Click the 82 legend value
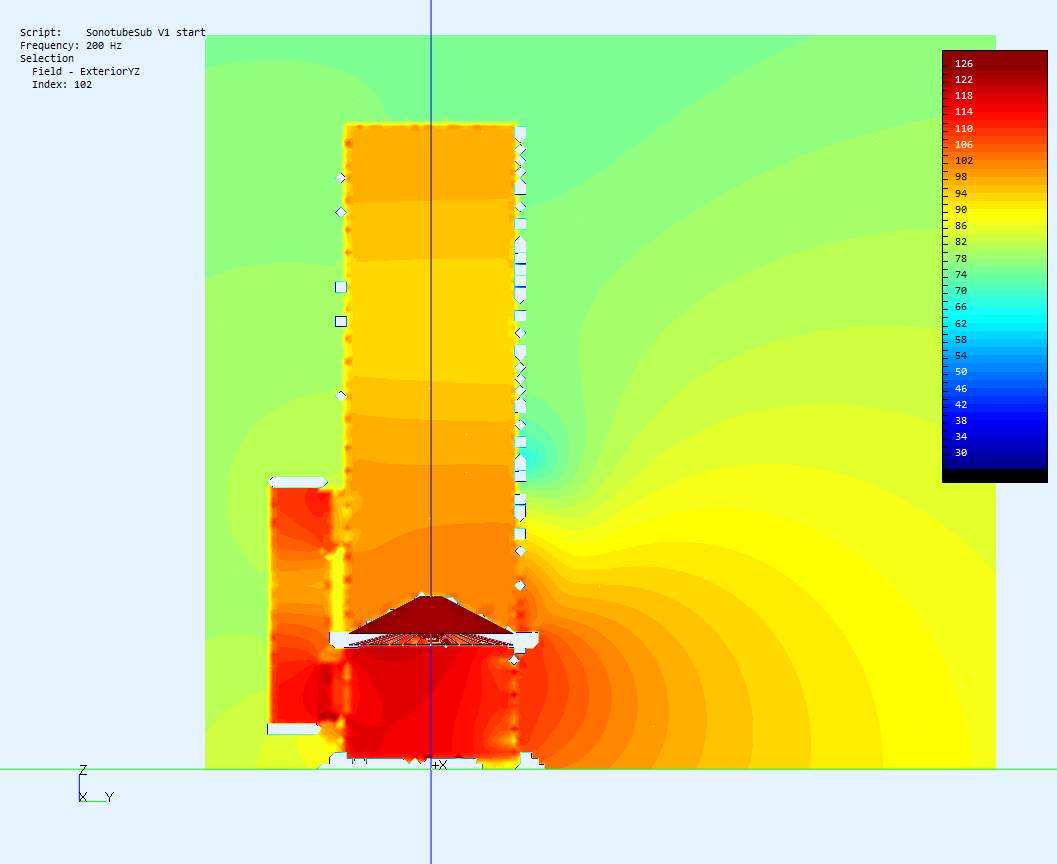1057x864 pixels. pos(961,242)
